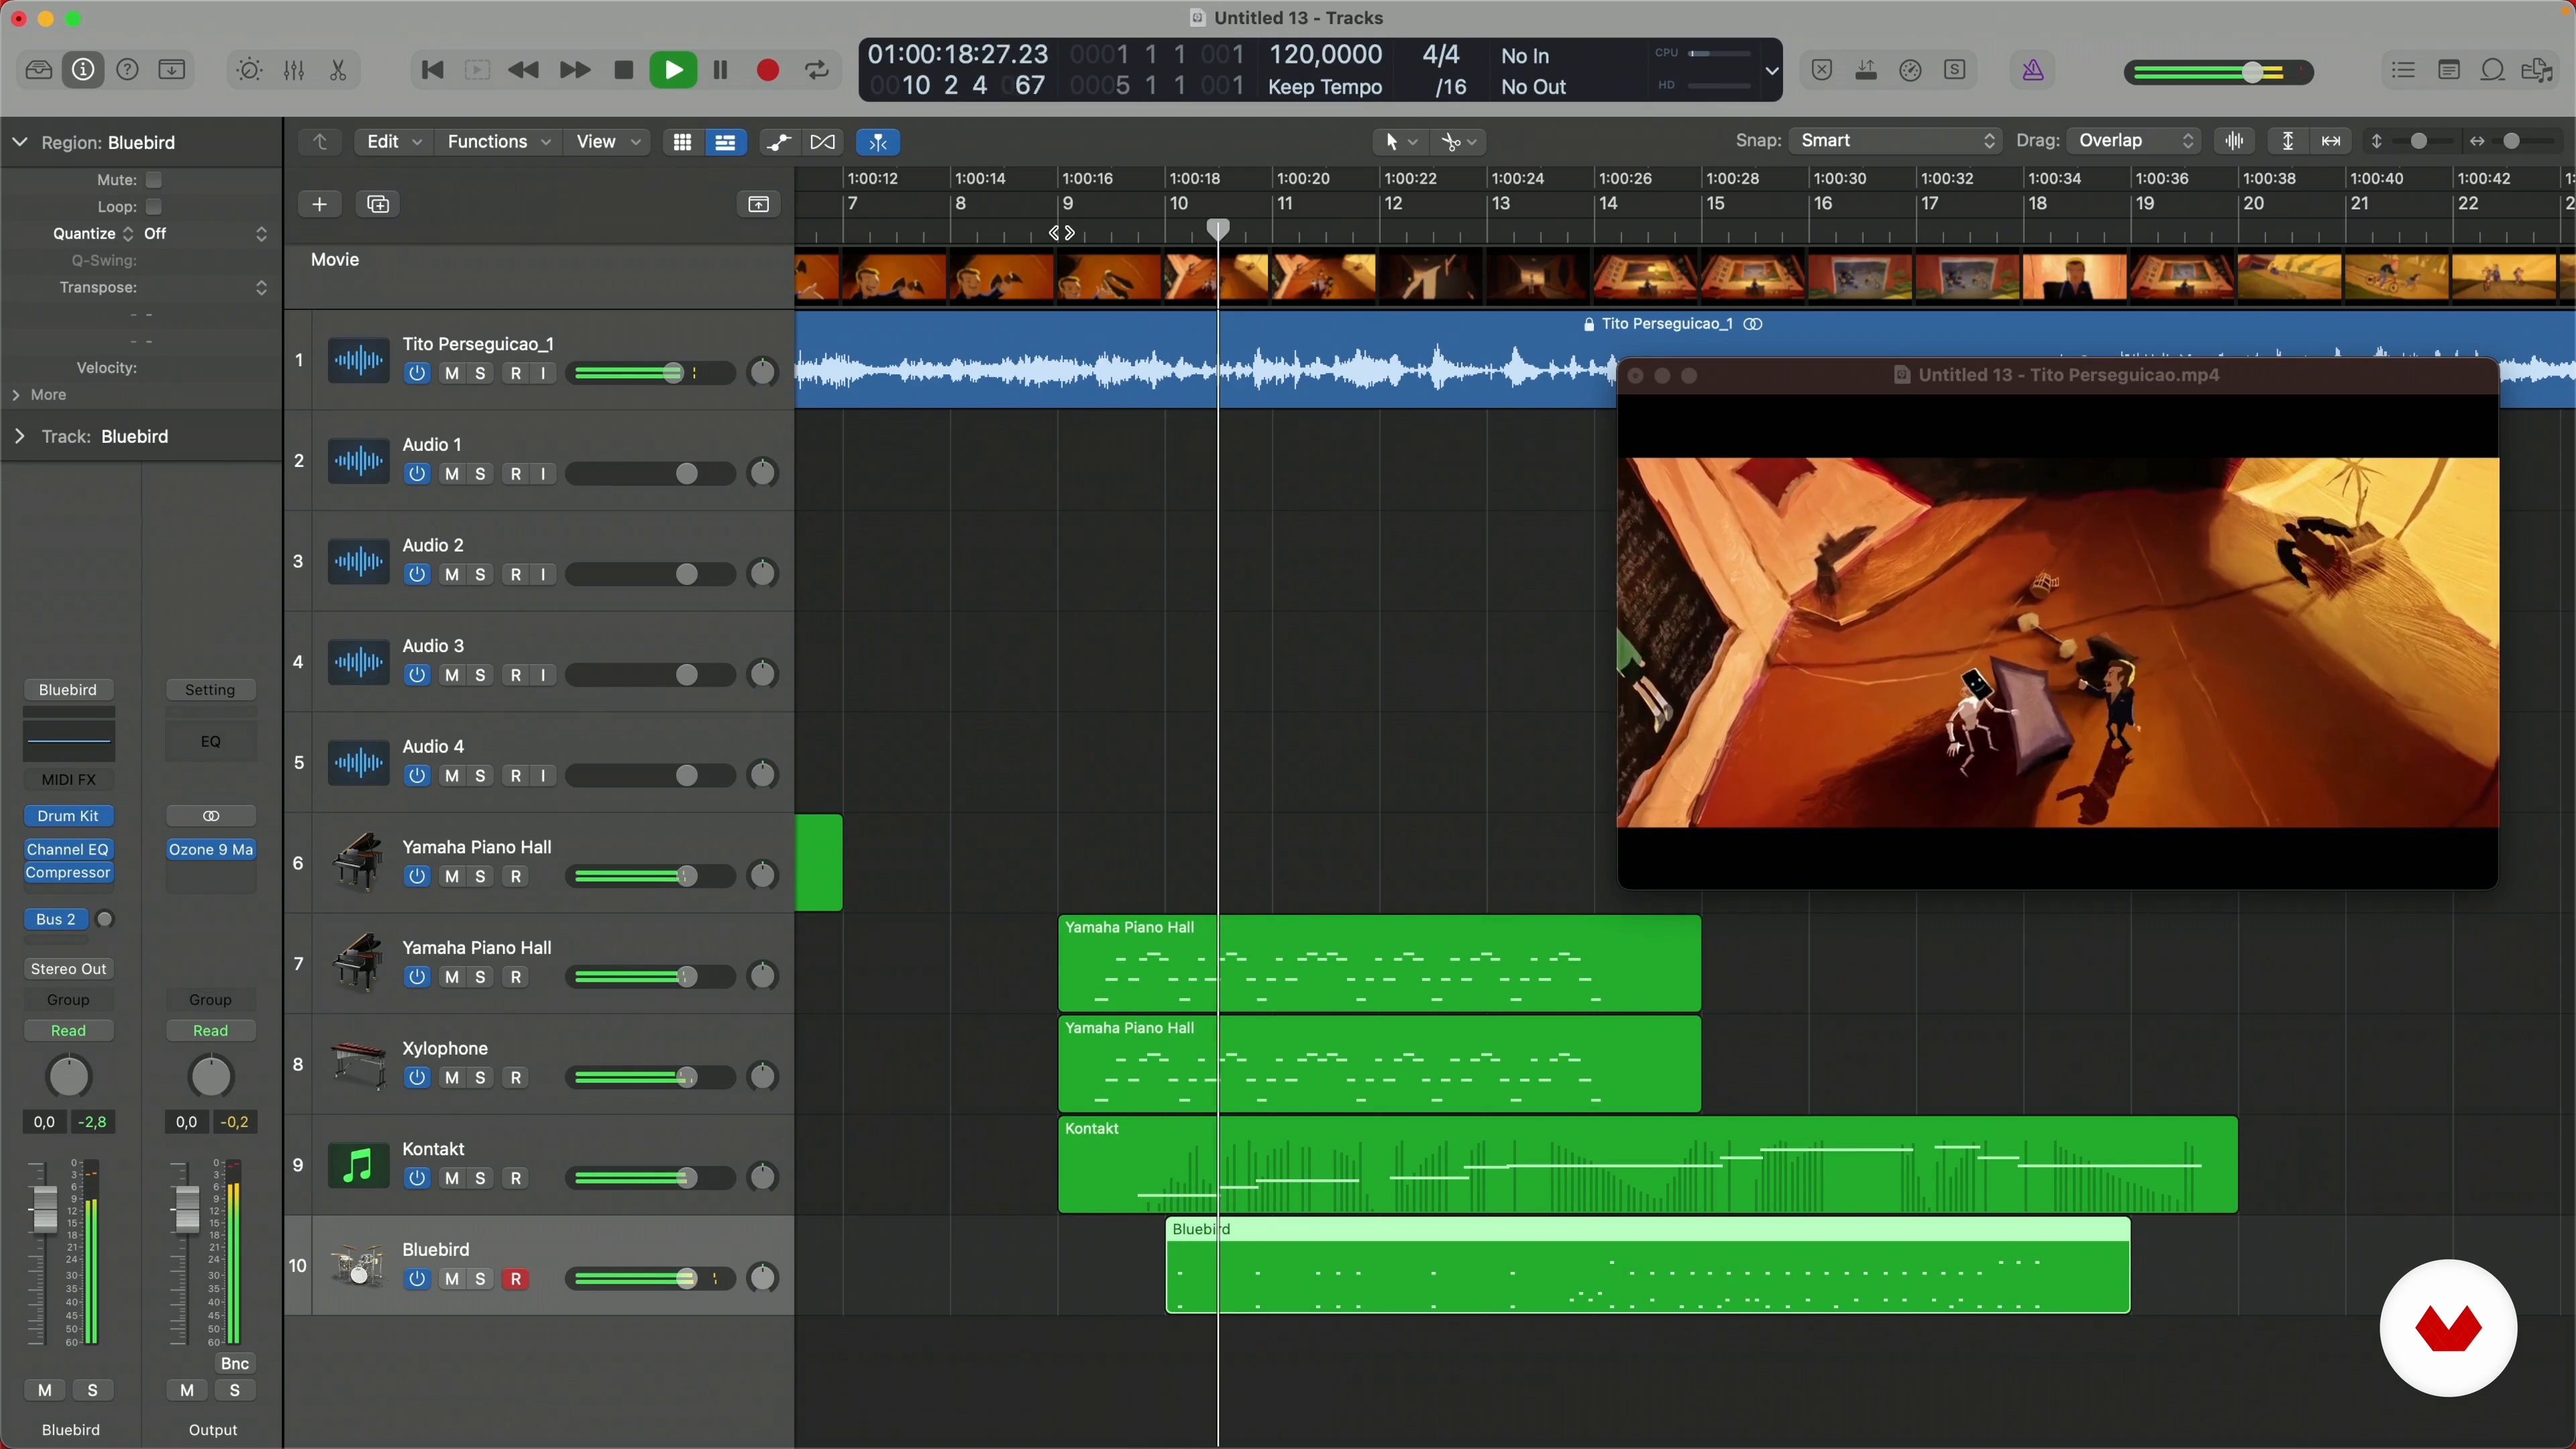Open the Compressor plugin
Image resolution: width=2576 pixels, height=1449 pixels.
pyautogui.click(x=68, y=872)
